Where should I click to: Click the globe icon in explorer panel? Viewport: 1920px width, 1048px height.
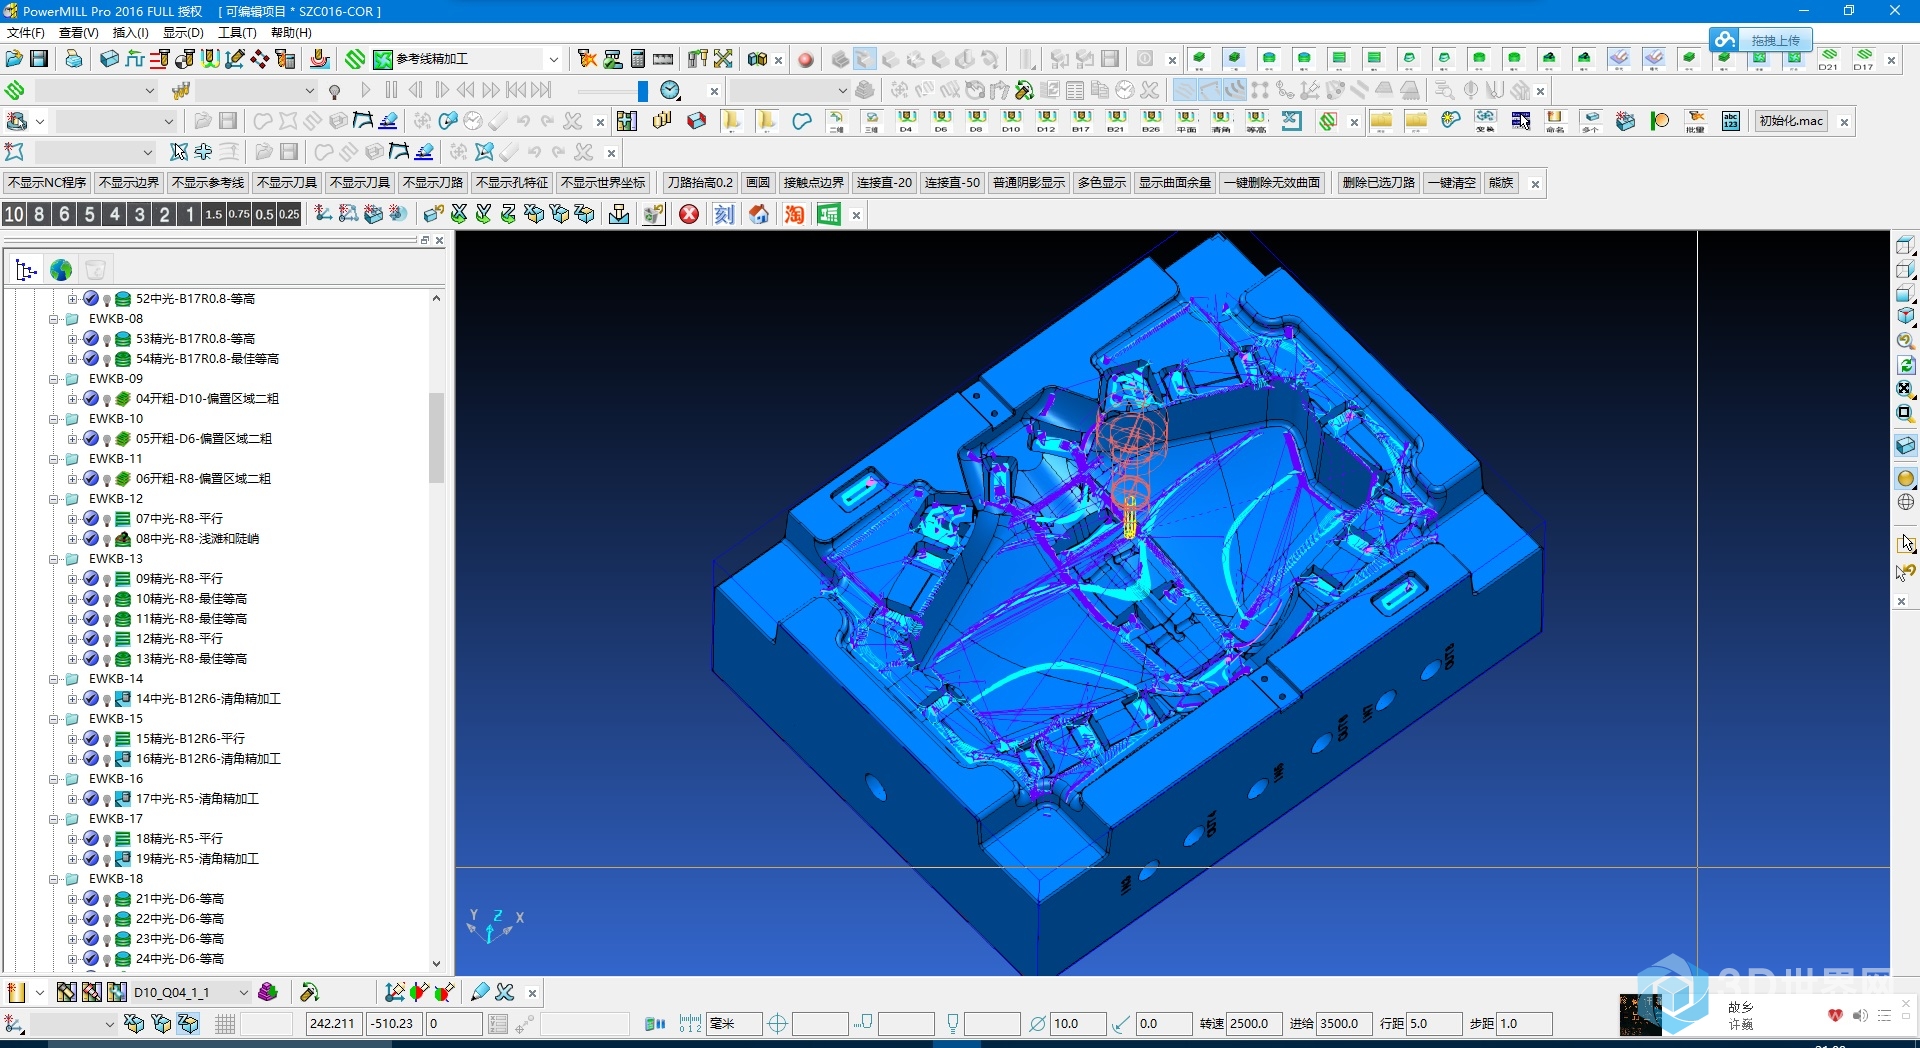61,270
